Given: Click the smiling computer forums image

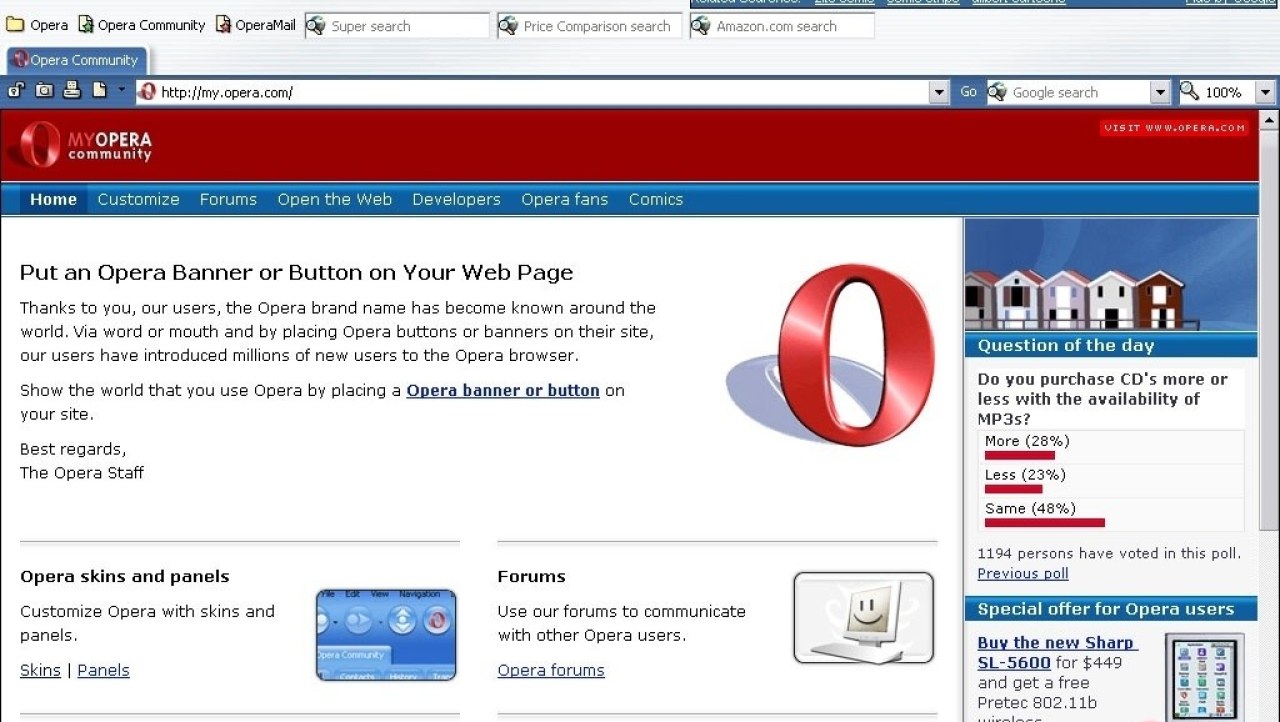Looking at the screenshot, I should [x=863, y=618].
